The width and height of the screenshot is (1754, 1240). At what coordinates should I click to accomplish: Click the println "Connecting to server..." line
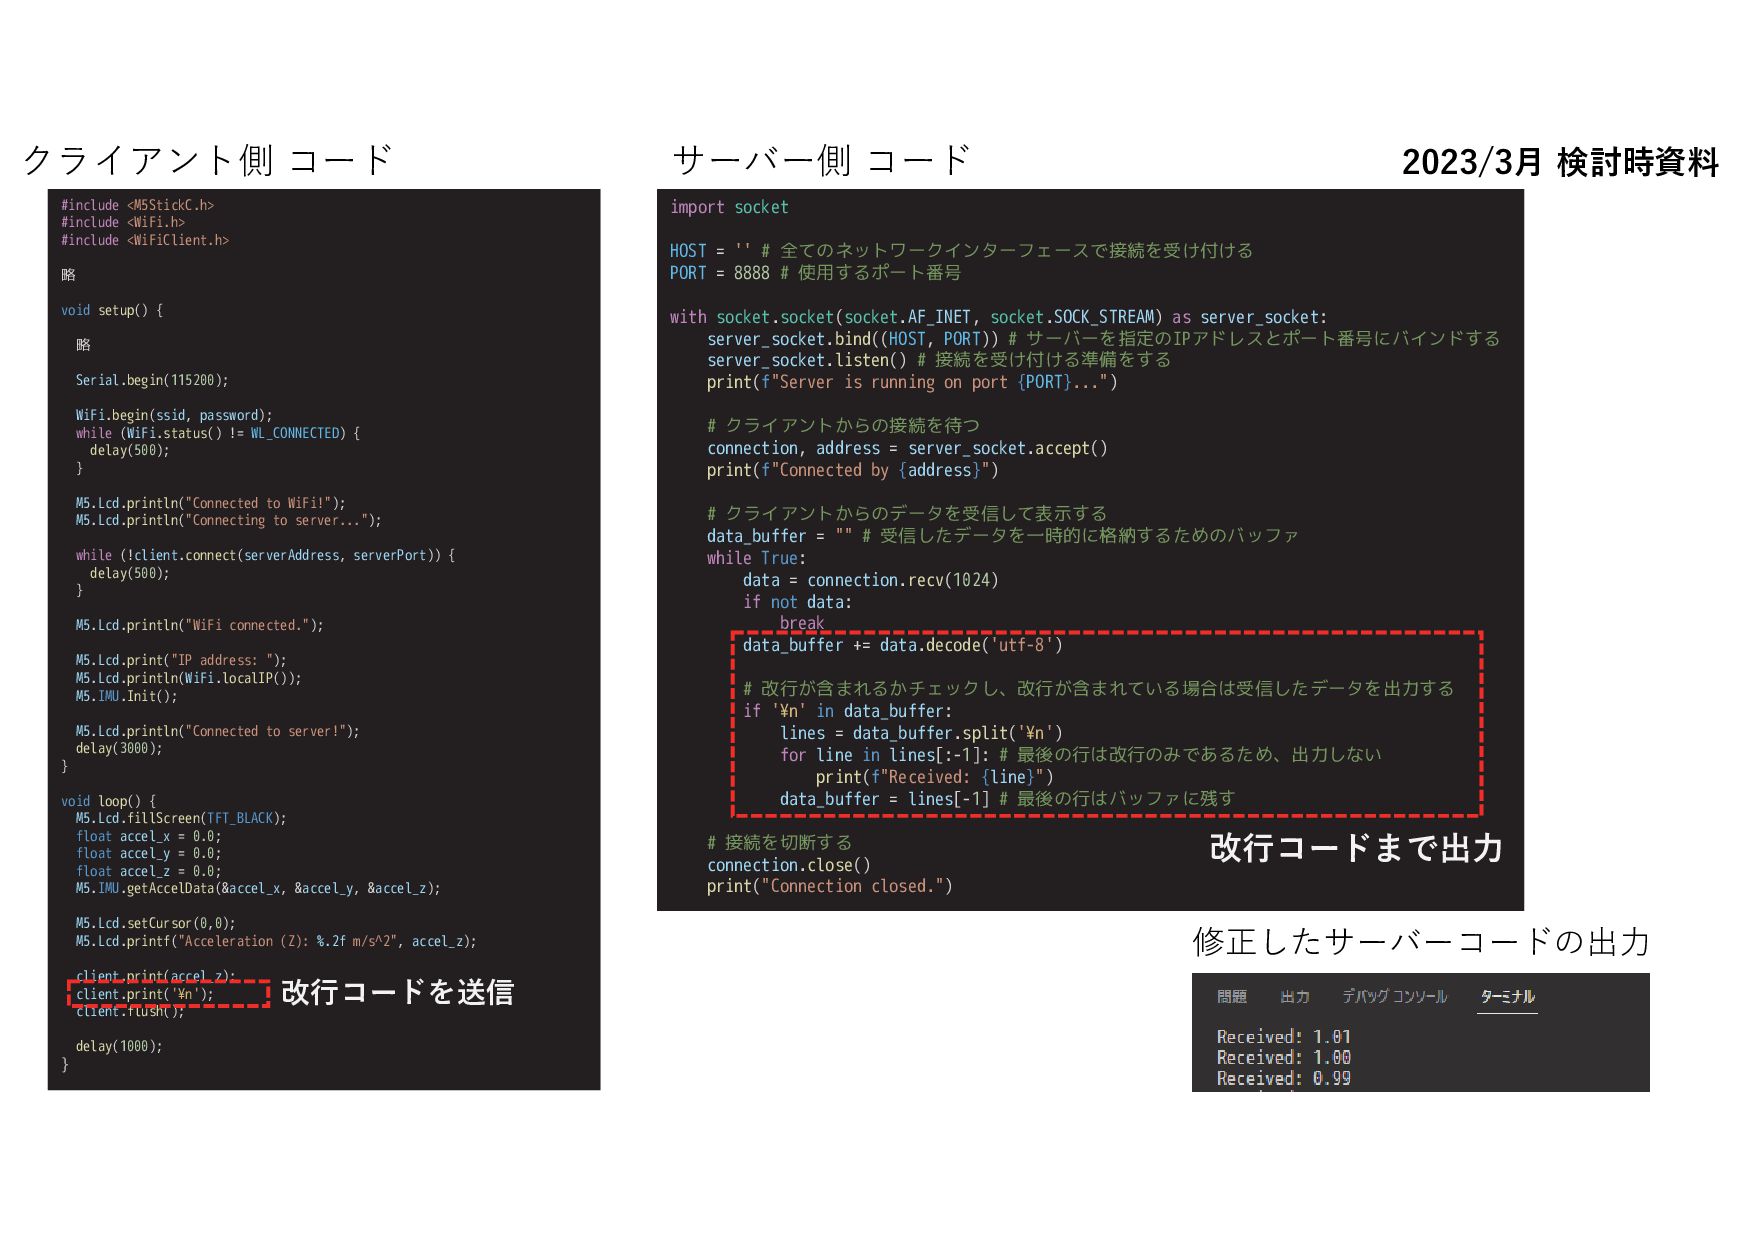228,520
